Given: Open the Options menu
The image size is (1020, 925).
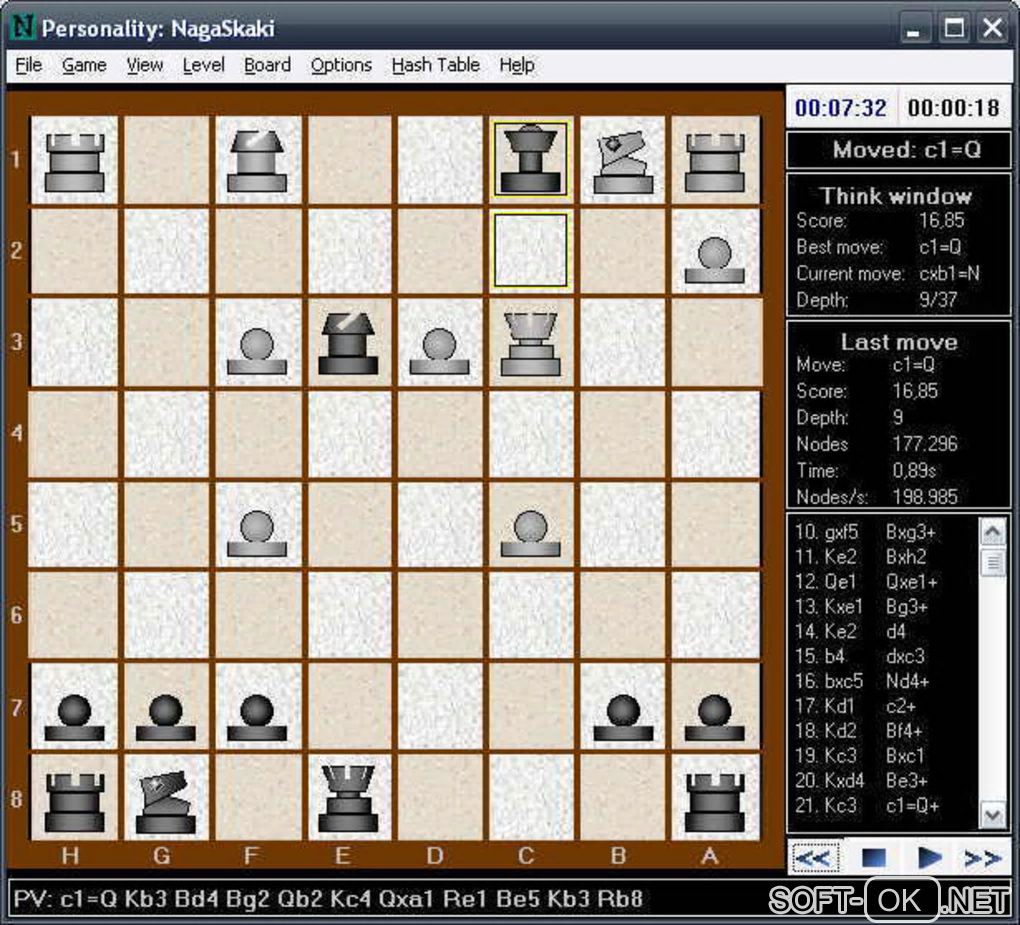Looking at the screenshot, I should [341, 65].
